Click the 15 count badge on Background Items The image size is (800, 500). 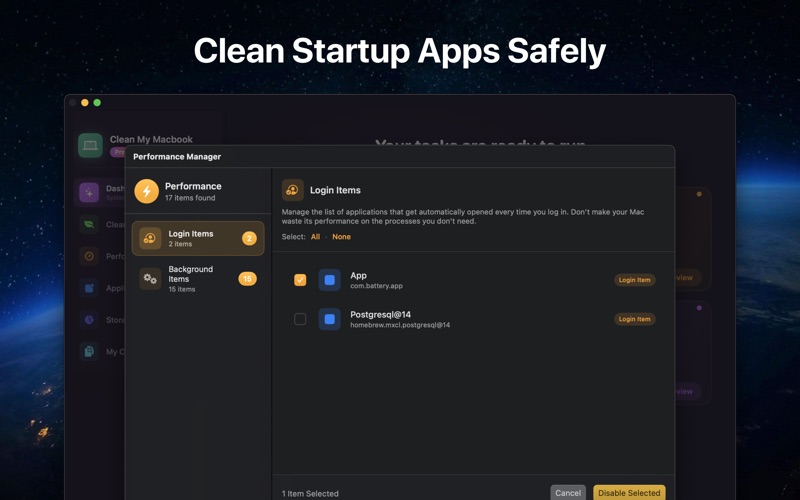click(247, 279)
